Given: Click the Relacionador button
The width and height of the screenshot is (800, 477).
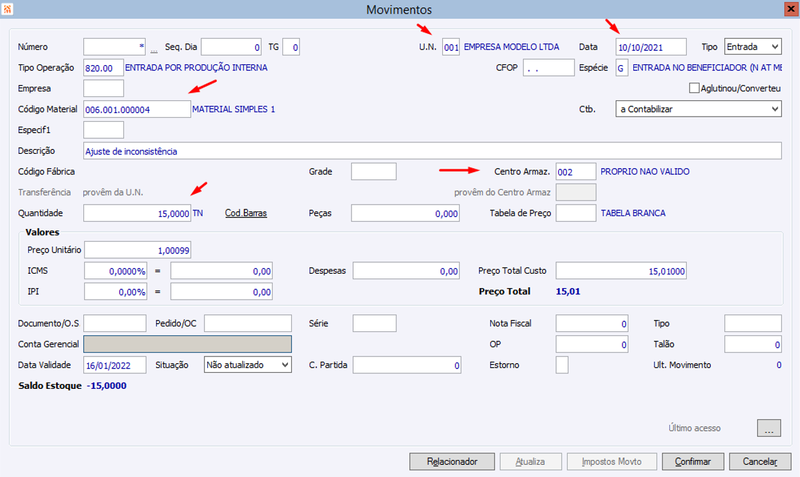Looking at the screenshot, I should (452, 461).
